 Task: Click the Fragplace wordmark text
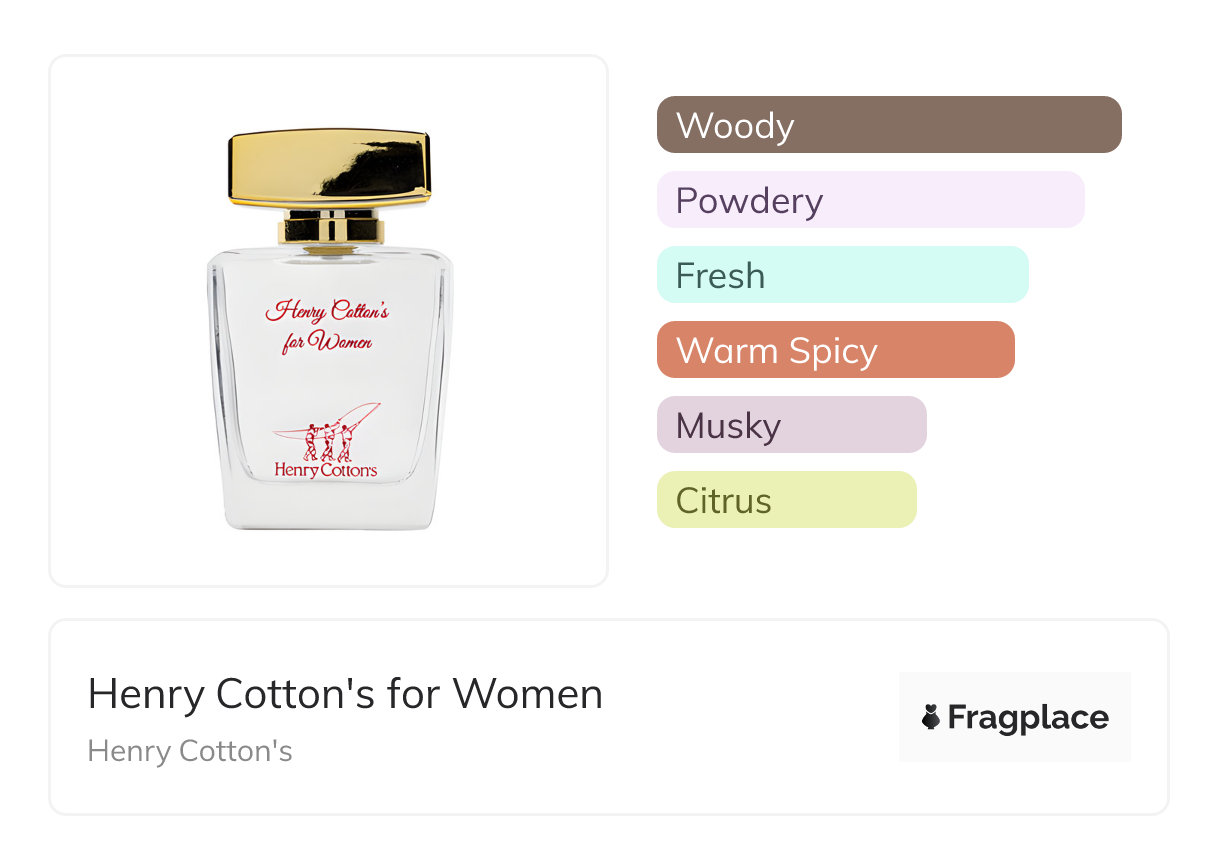(x=1028, y=718)
